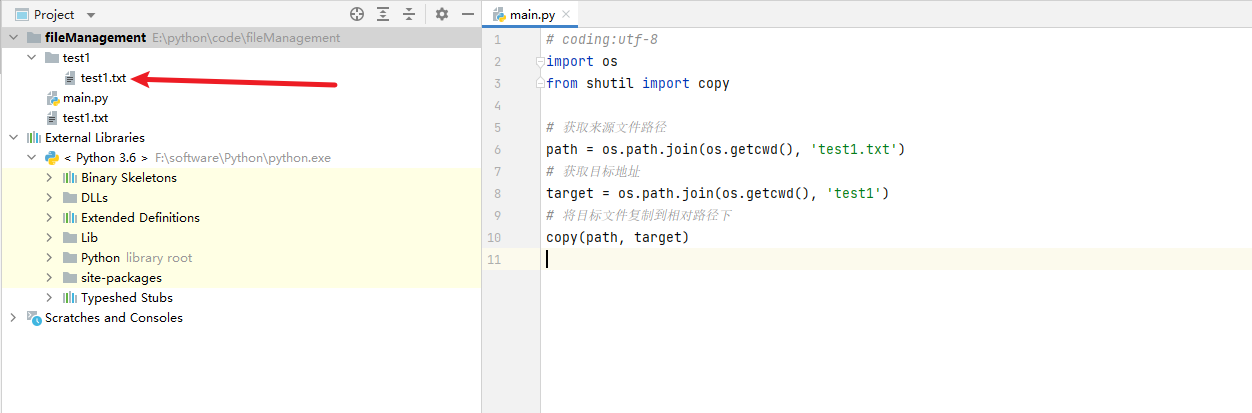Expand the Python library root chevron
The height and width of the screenshot is (413, 1252).
click(x=49, y=257)
